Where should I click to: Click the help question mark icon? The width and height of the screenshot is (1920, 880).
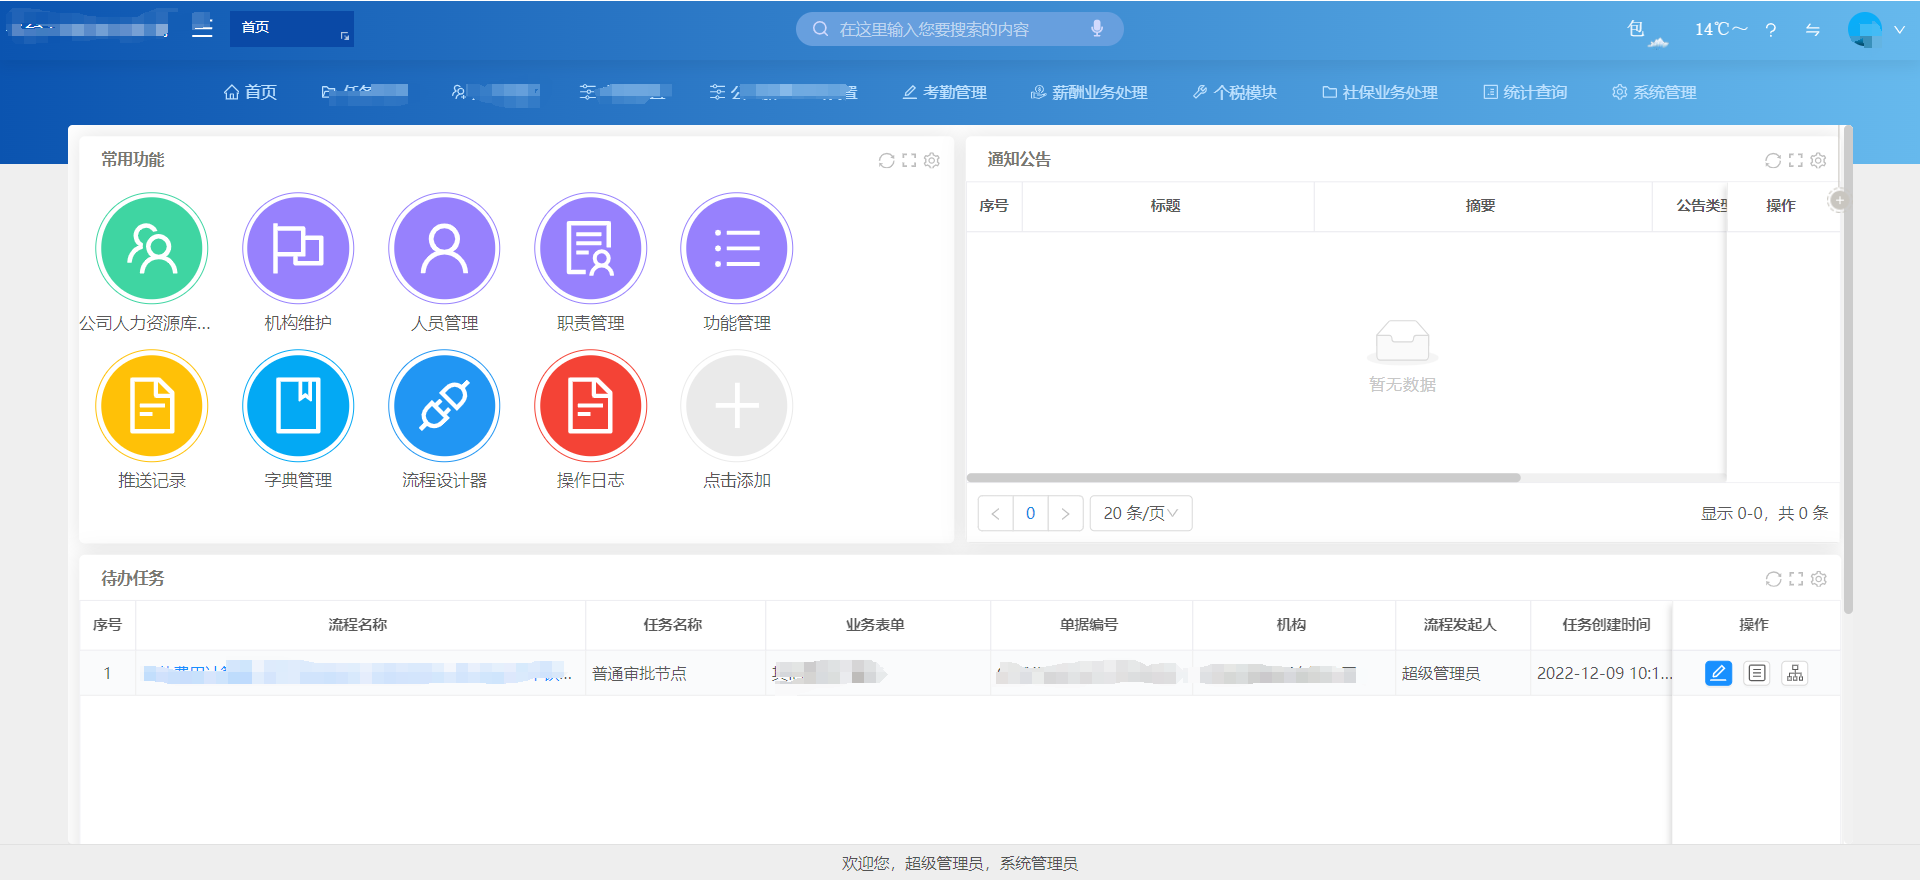click(x=1771, y=30)
